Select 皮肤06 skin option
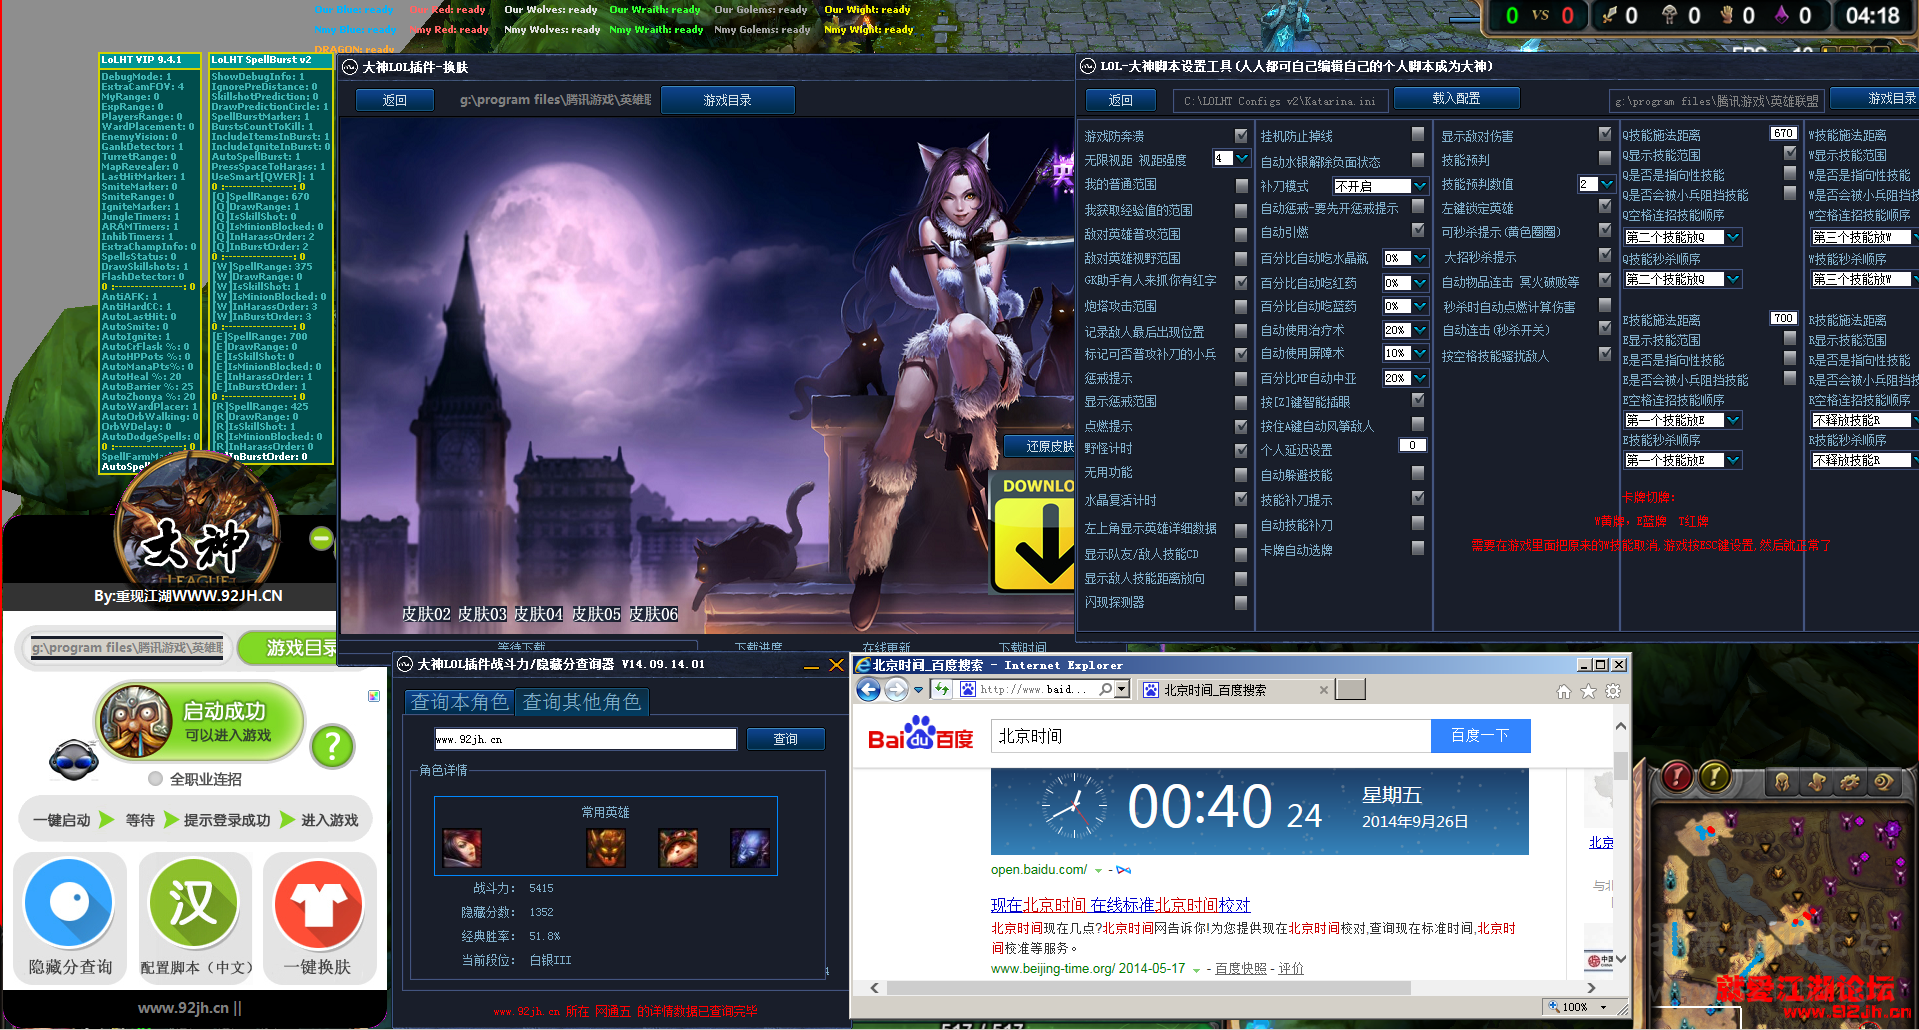This screenshot has width=1919, height=1030. point(653,614)
